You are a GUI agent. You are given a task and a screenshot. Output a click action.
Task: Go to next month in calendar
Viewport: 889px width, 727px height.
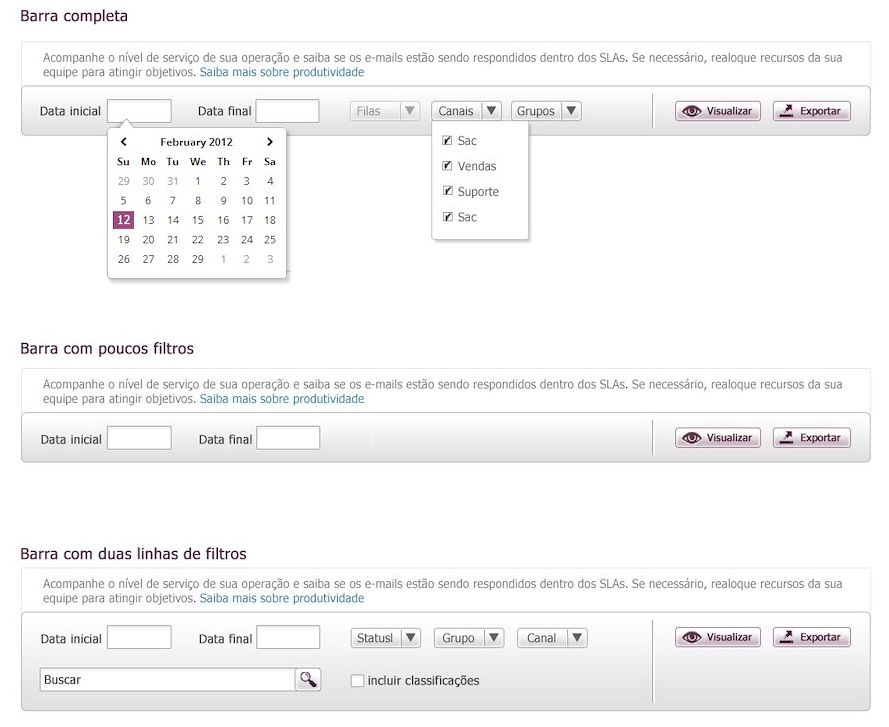pos(270,142)
